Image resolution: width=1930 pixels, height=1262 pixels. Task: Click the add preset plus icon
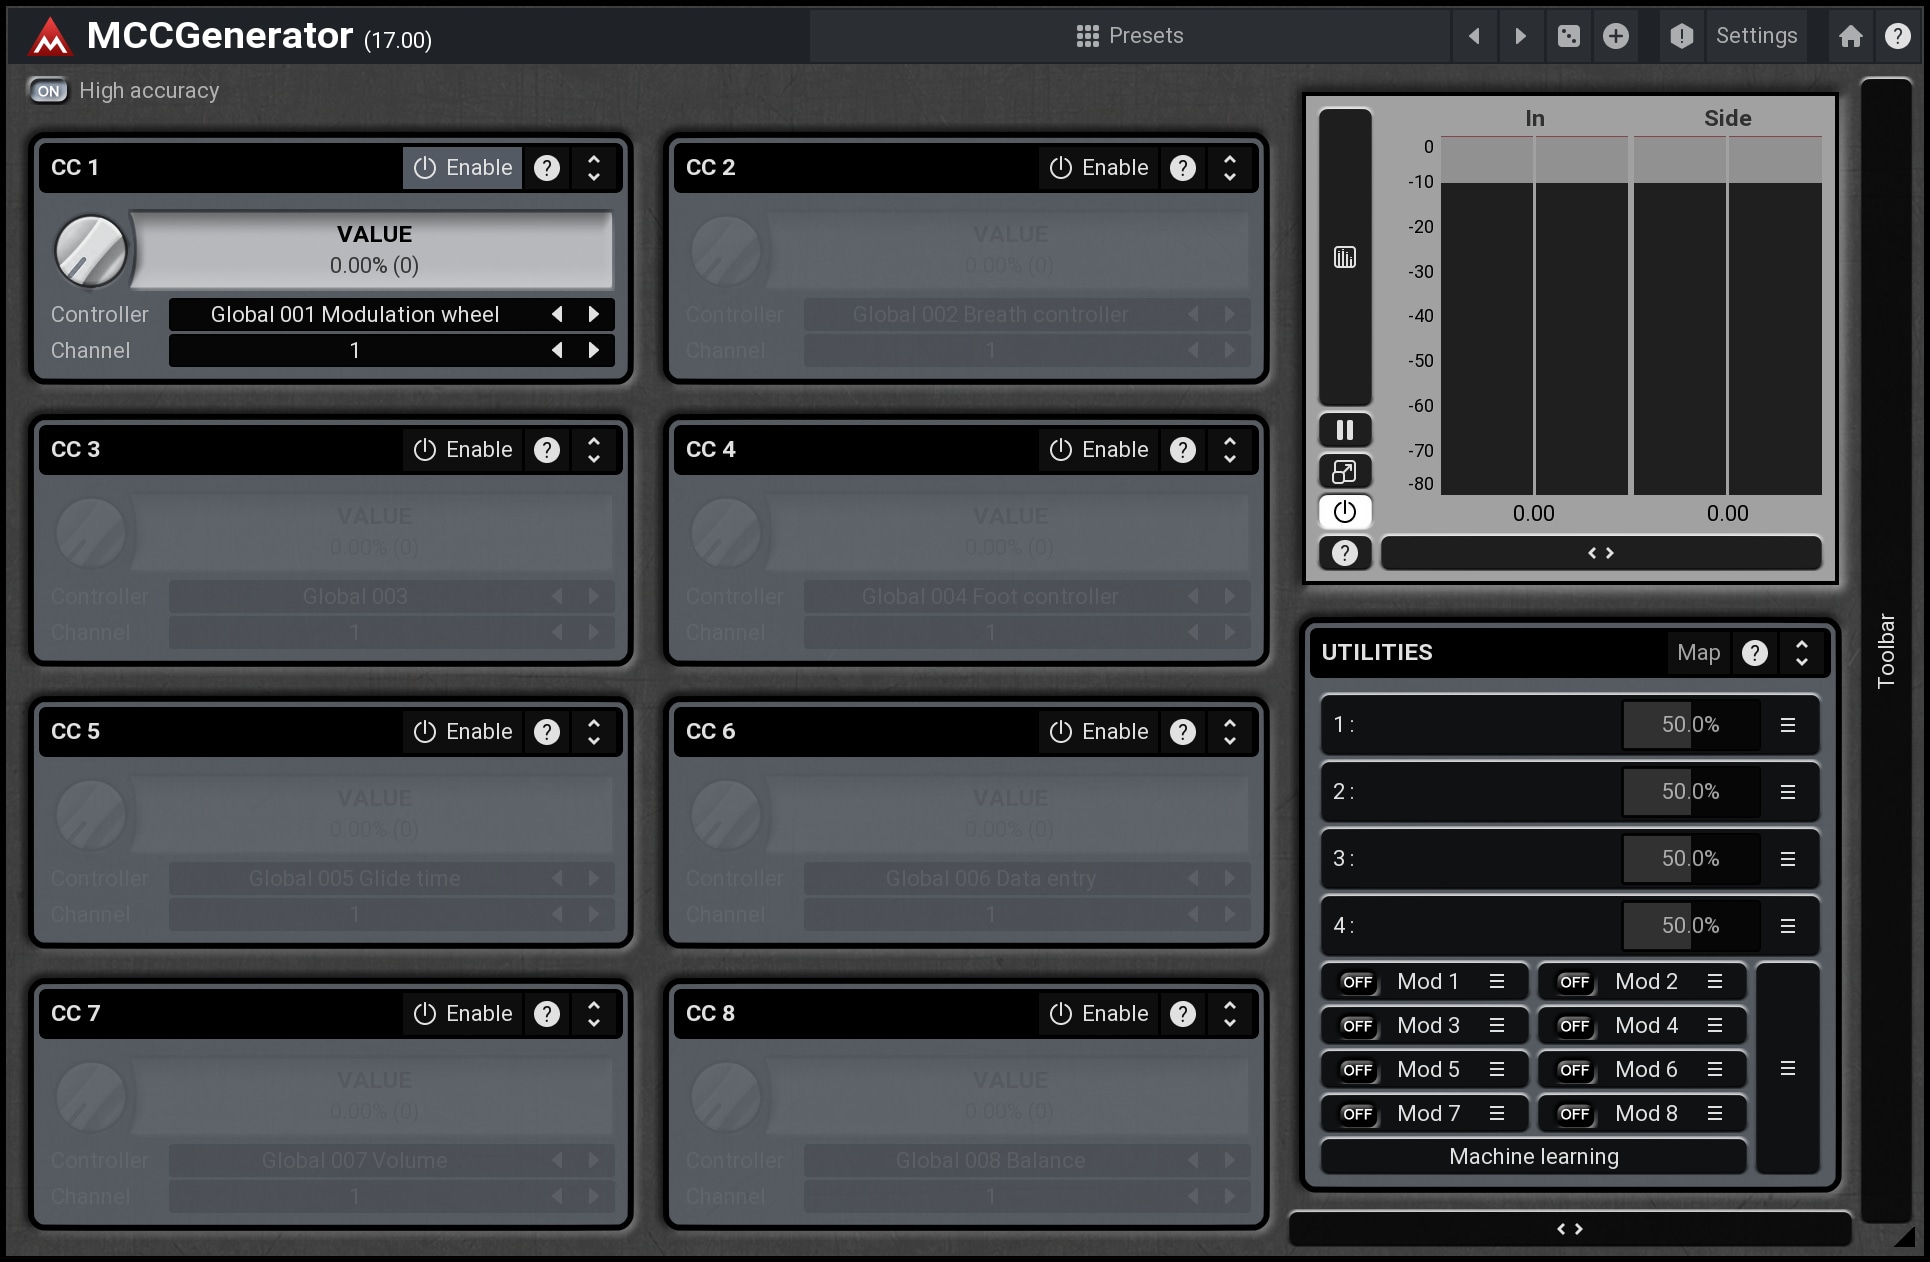click(1616, 36)
